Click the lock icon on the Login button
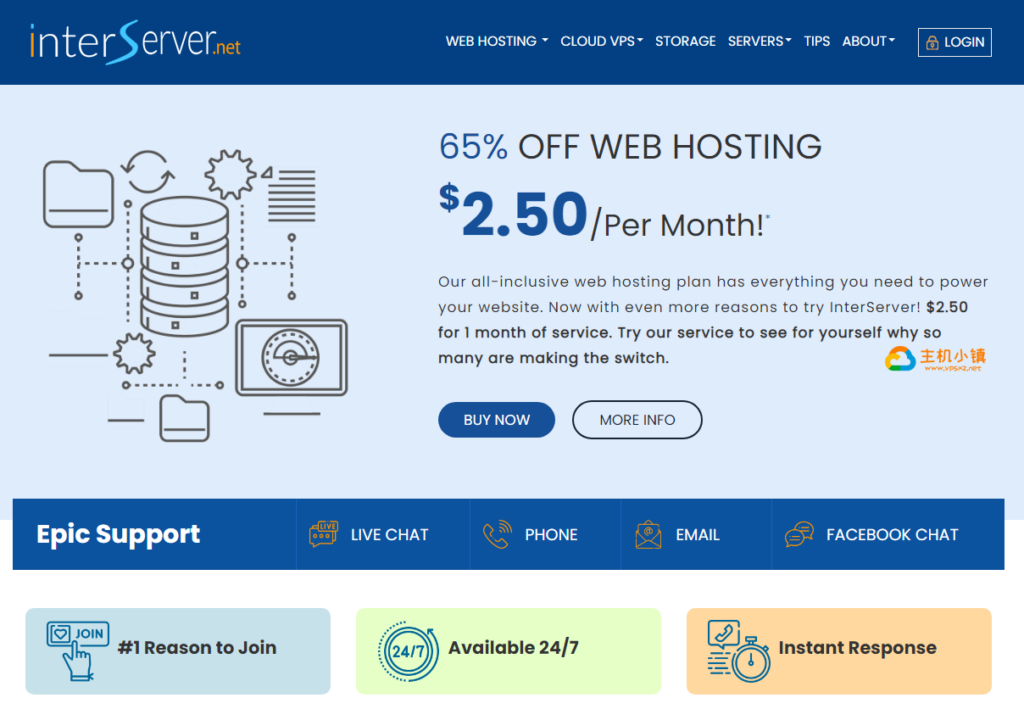1024x720 pixels. (x=932, y=42)
